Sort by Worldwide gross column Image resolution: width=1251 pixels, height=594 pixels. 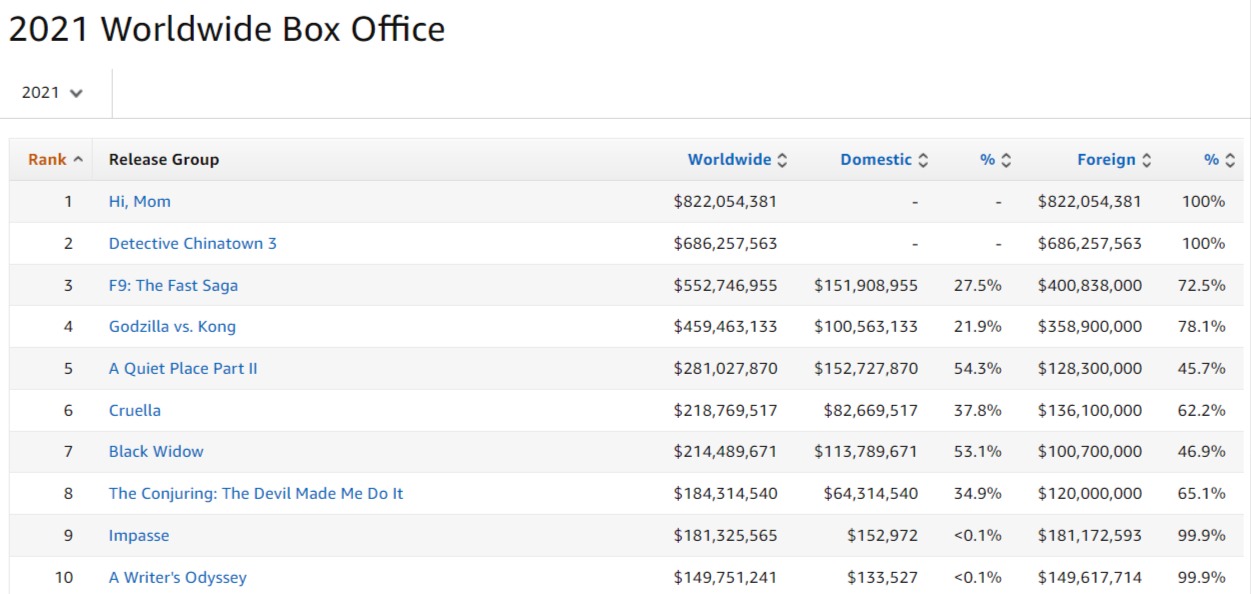(736, 160)
